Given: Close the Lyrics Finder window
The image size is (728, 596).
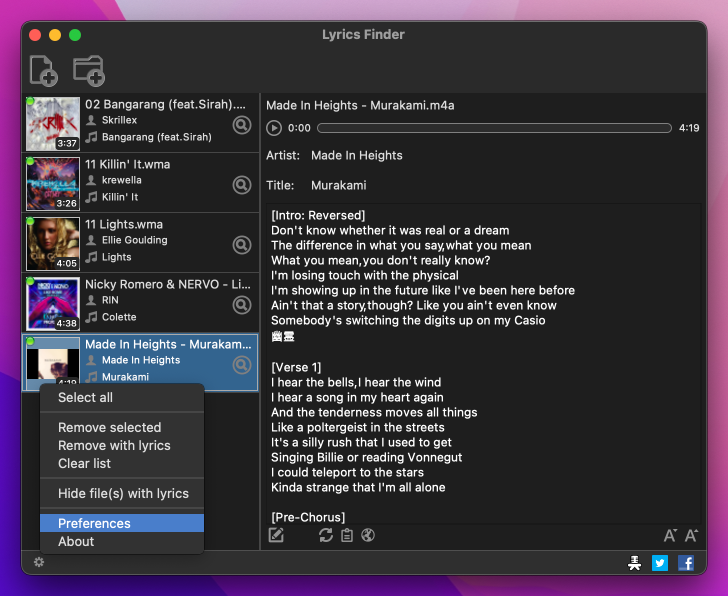Looking at the screenshot, I should pyautogui.click(x=35, y=35).
